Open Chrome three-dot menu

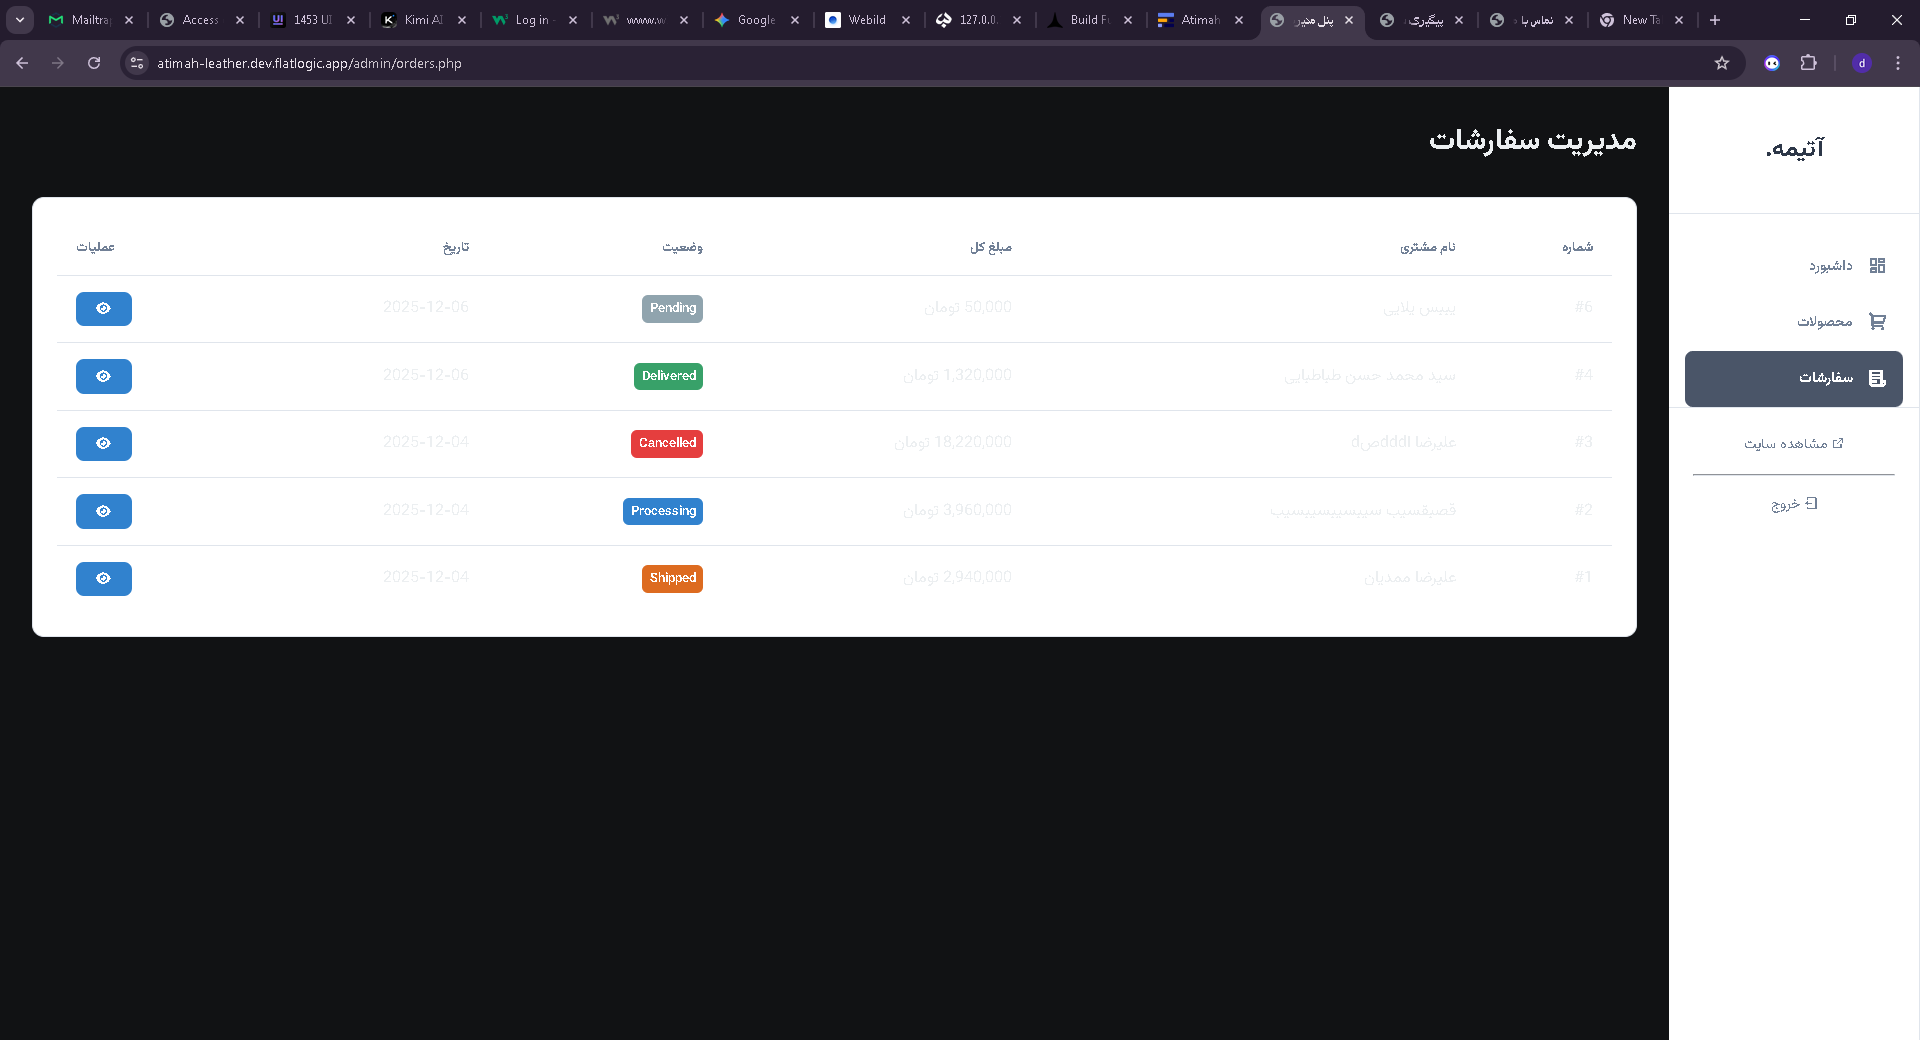[1897, 63]
